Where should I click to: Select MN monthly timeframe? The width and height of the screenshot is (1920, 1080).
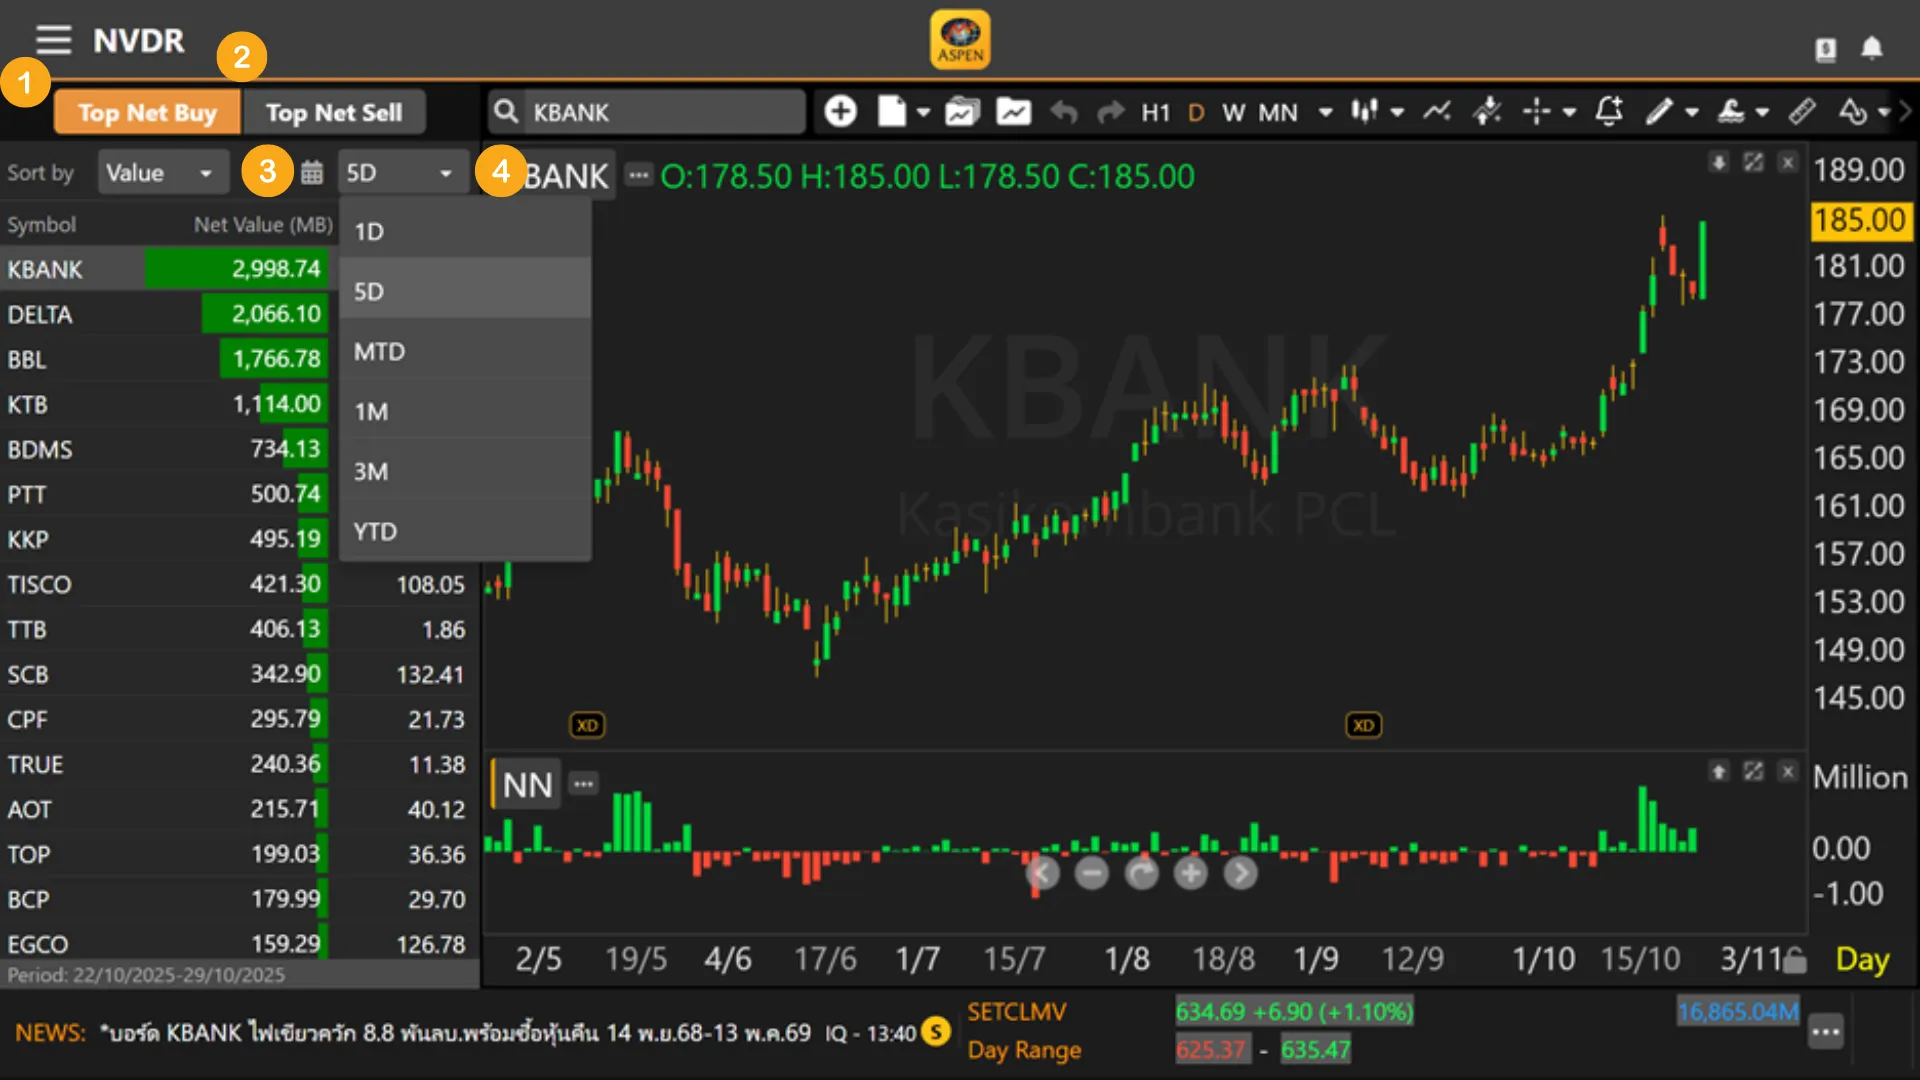(x=1277, y=112)
